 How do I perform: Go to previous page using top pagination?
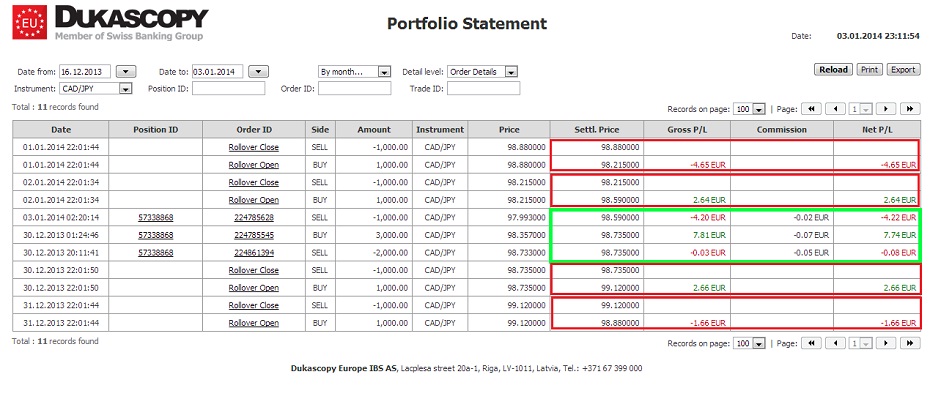(835, 109)
